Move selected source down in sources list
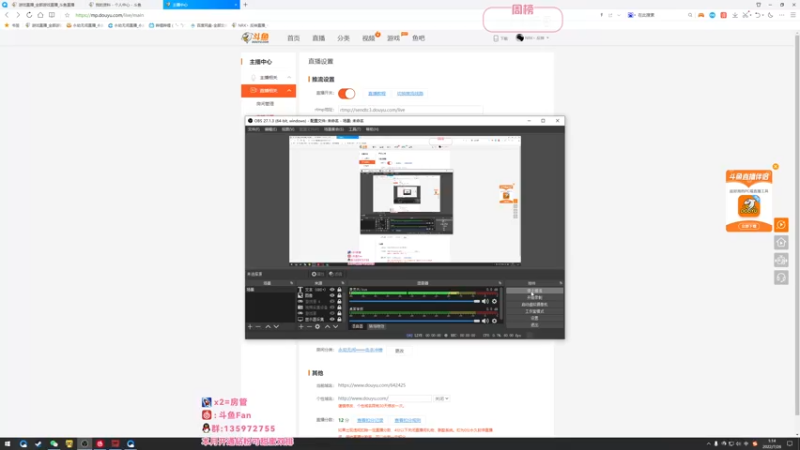 (x=335, y=327)
